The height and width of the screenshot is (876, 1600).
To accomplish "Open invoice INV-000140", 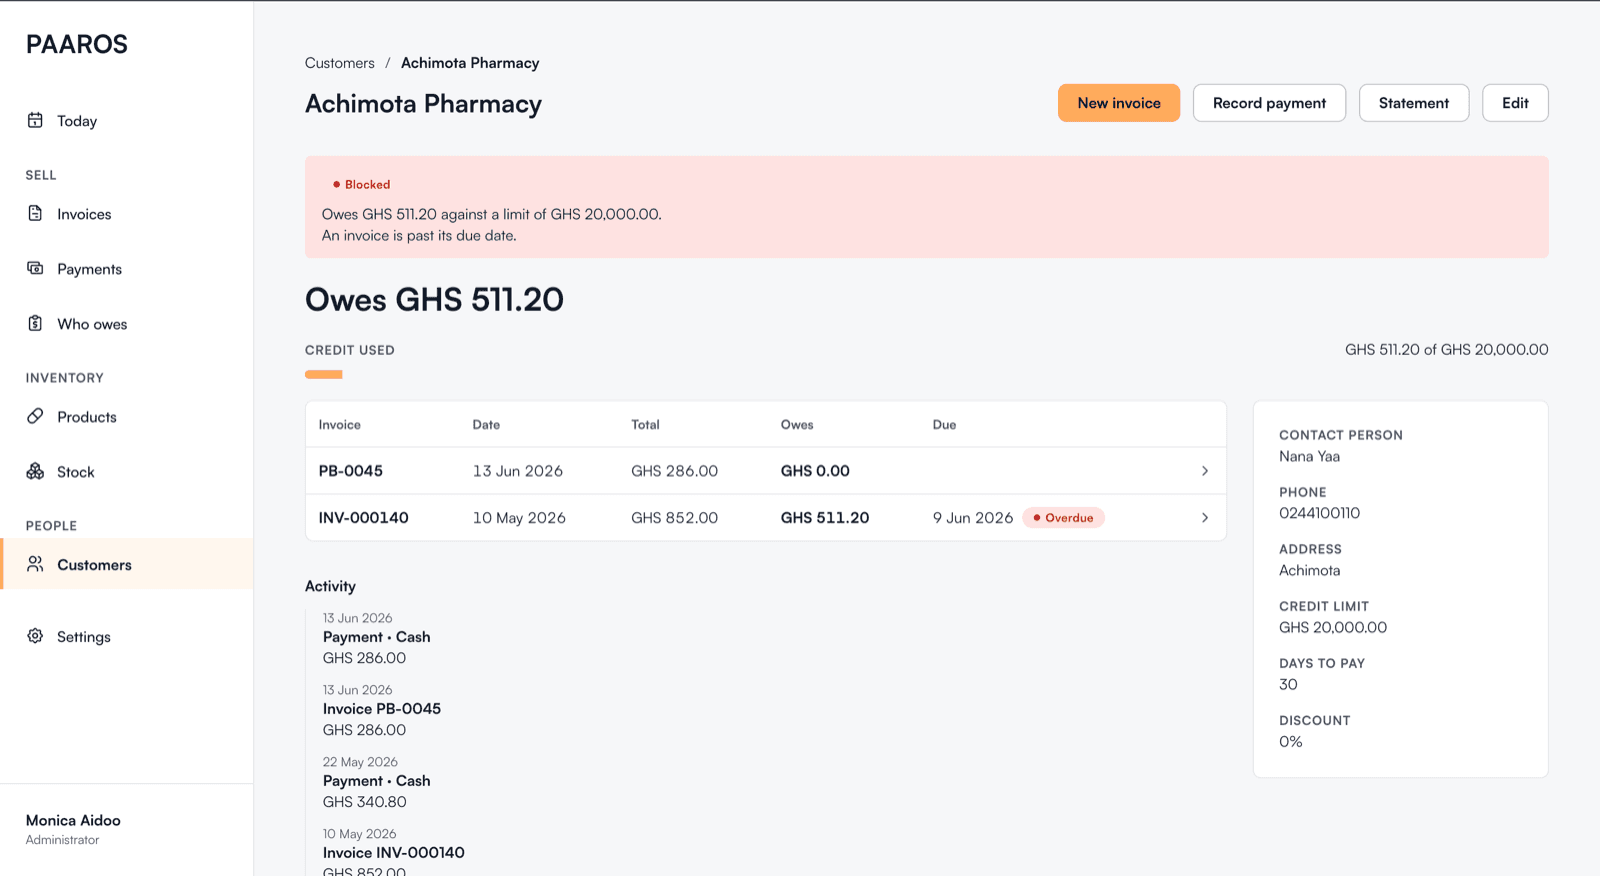I will point(364,518).
